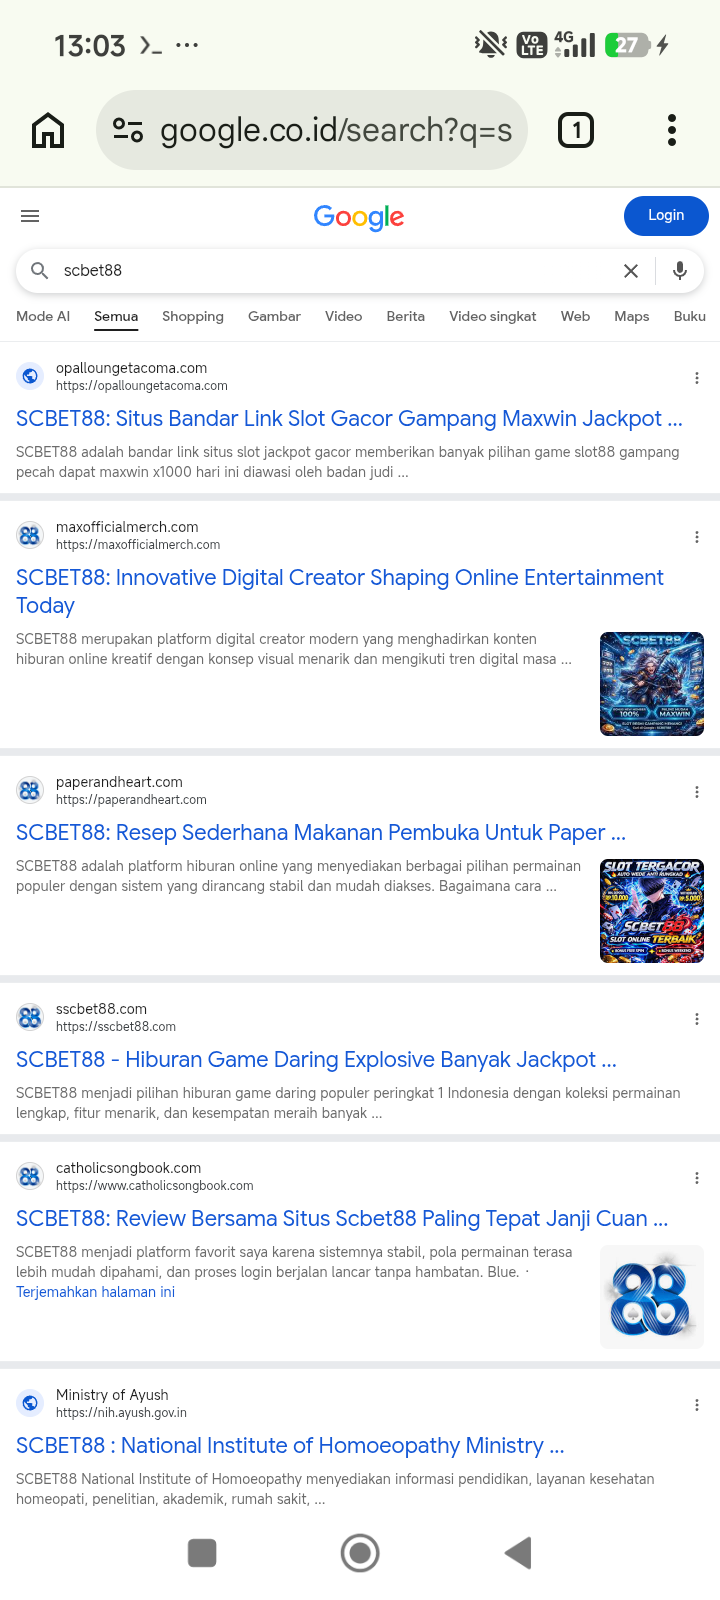Tap URL text https://www.catholicsongbook.com
720x1600 pixels.
(x=155, y=1186)
